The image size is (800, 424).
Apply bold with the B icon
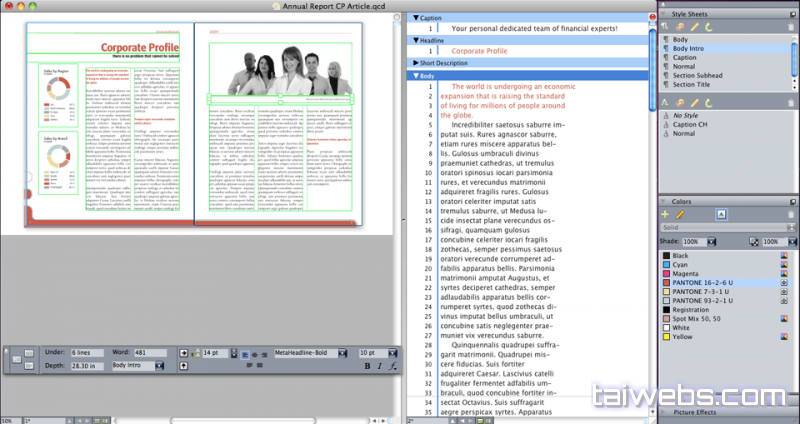pos(367,367)
